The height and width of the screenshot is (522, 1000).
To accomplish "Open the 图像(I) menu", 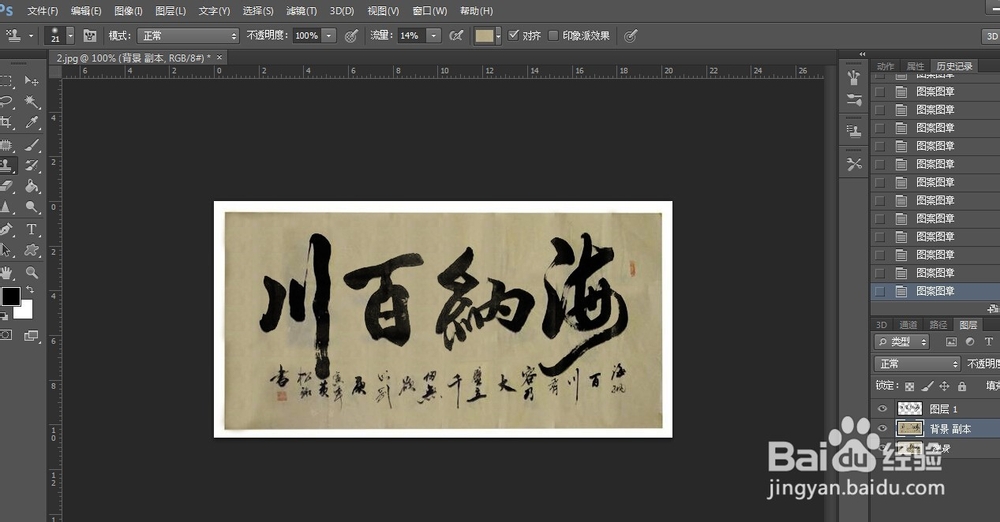I will (x=128, y=11).
